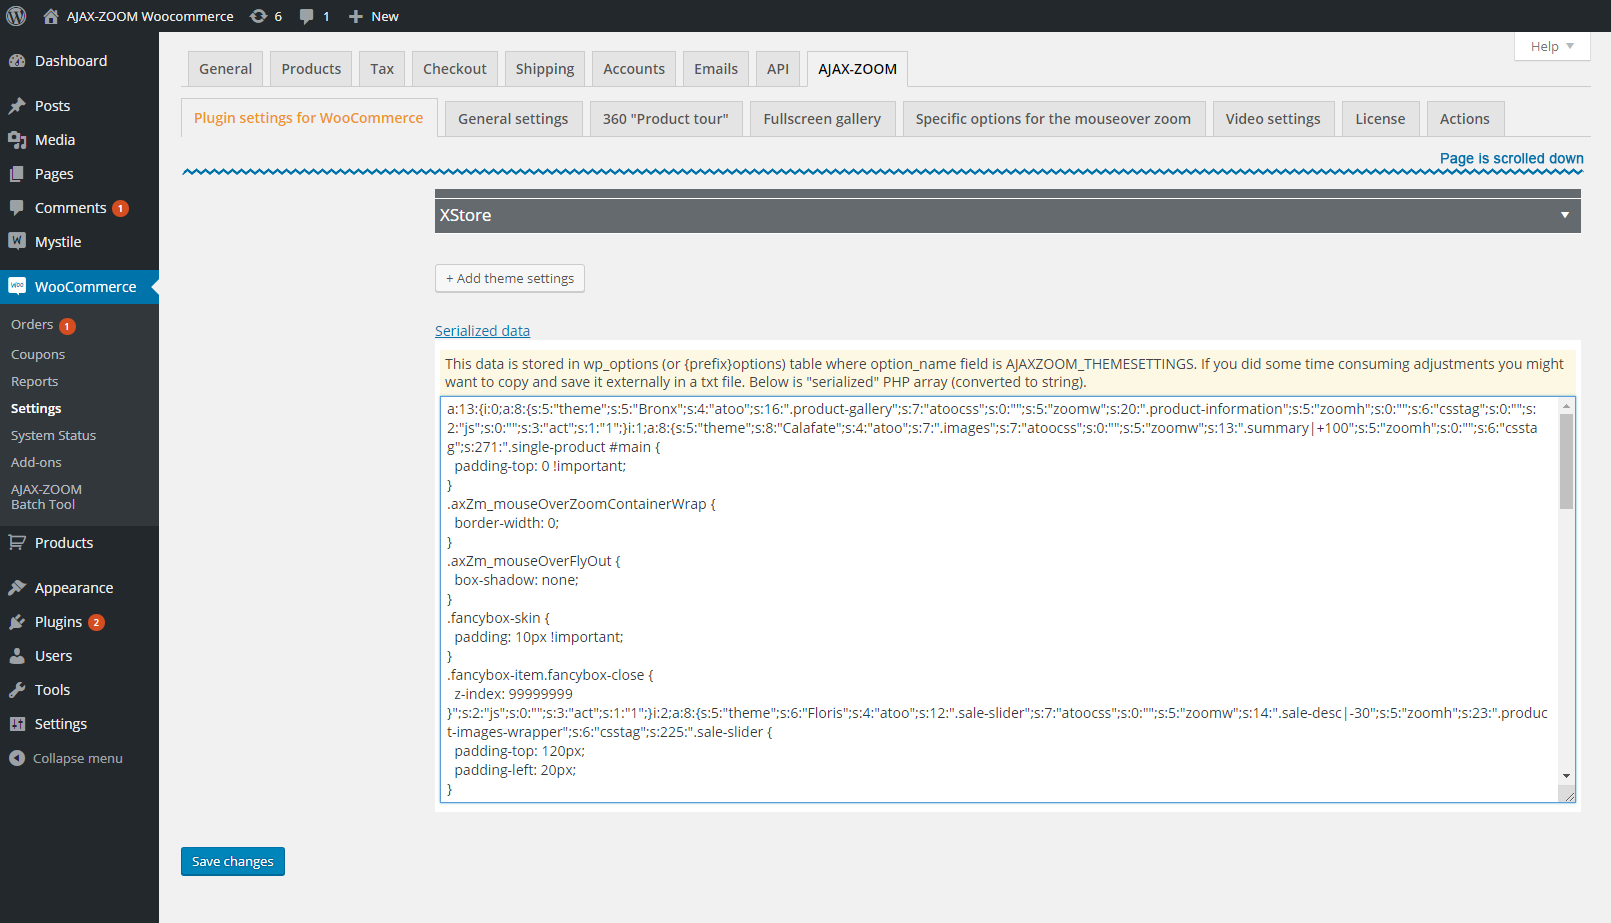Switch to the Tax tab
1611x923 pixels.
382,69
